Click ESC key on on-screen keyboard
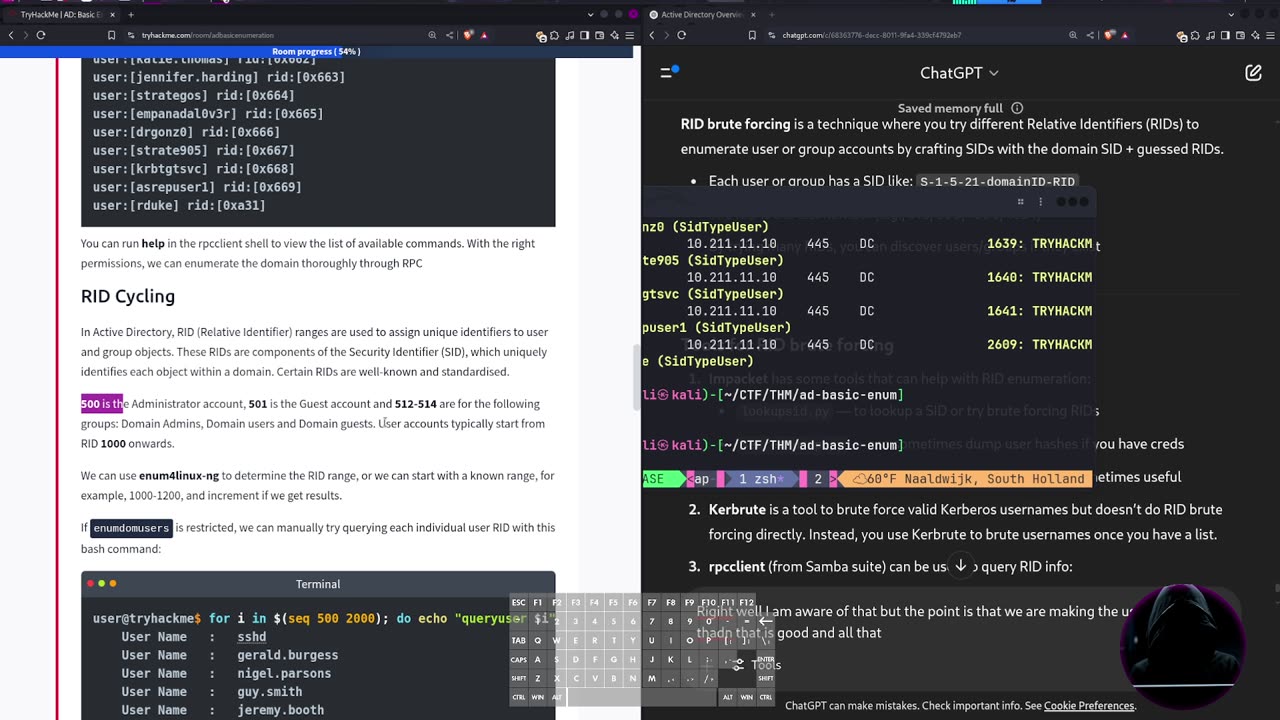The height and width of the screenshot is (720, 1280). pos(519,603)
